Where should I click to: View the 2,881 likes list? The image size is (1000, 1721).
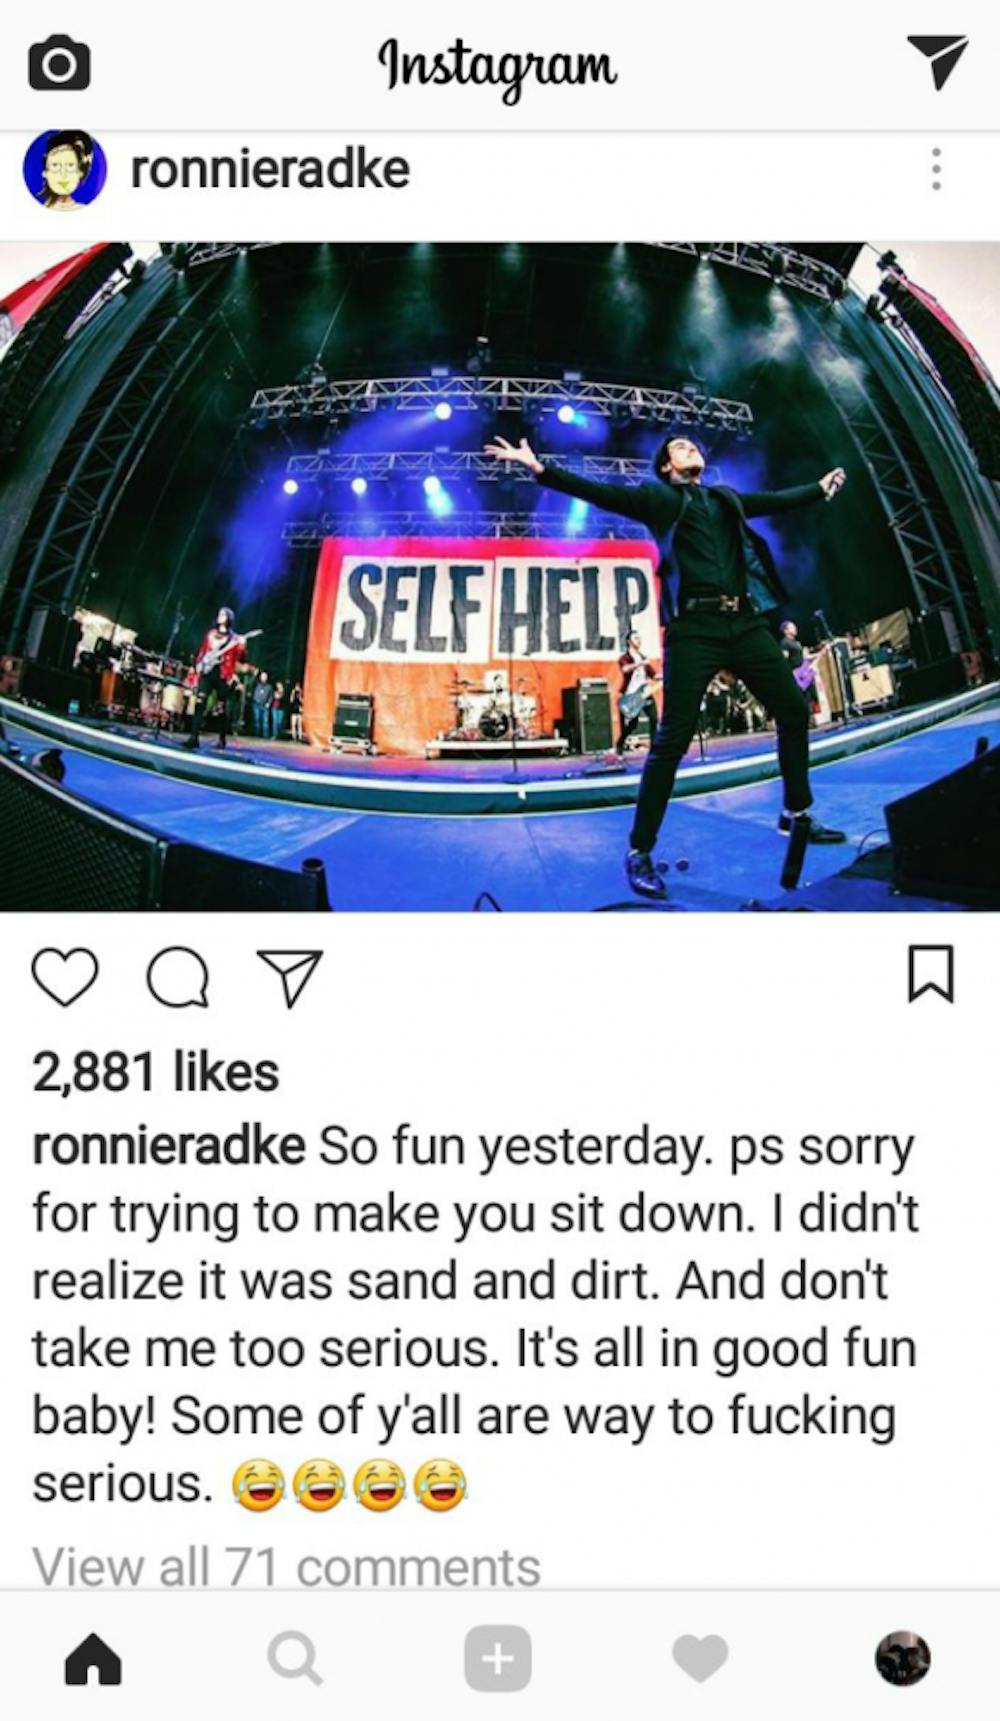(x=155, y=1073)
